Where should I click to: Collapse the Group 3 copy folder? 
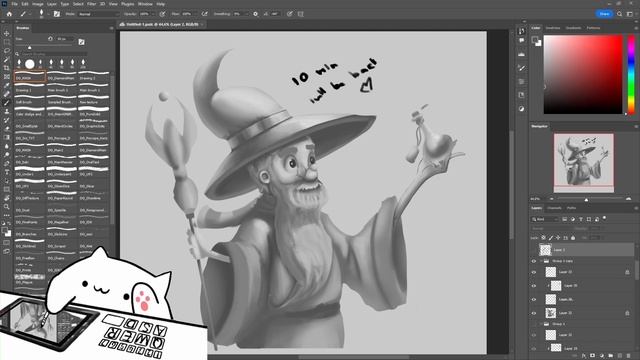click(x=541, y=261)
